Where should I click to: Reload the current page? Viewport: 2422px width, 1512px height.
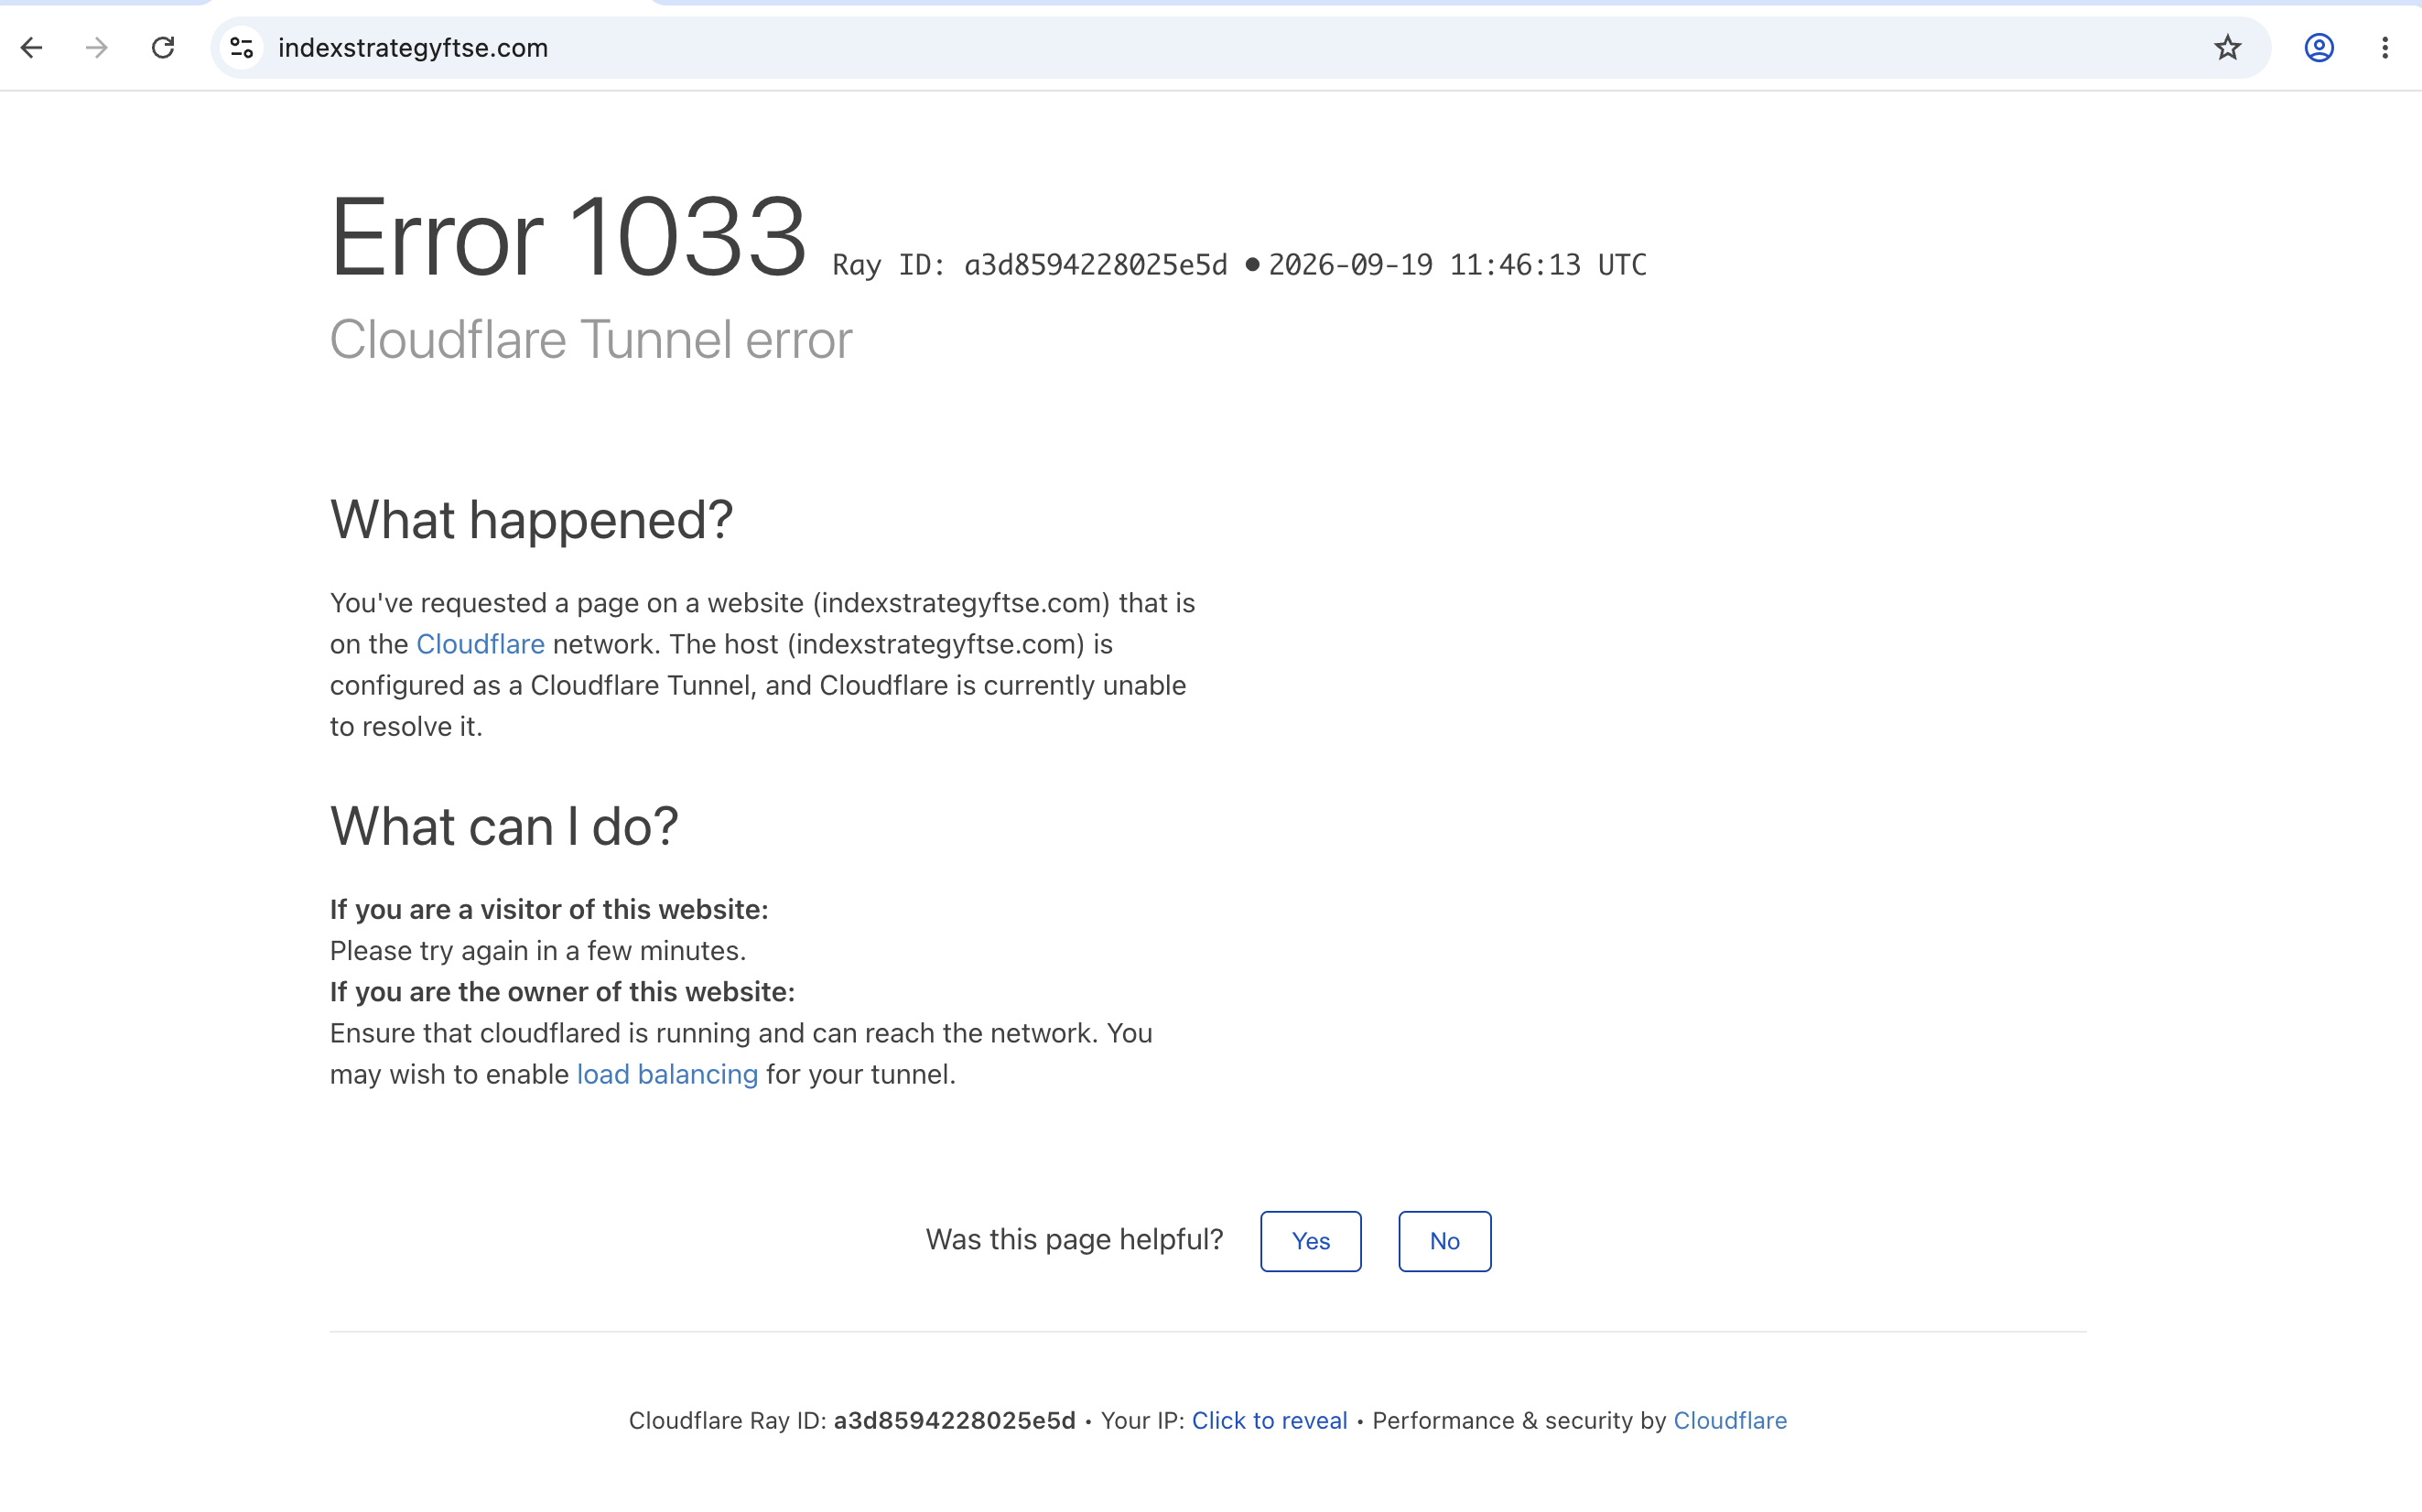pyautogui.click(x=163, y=48)
